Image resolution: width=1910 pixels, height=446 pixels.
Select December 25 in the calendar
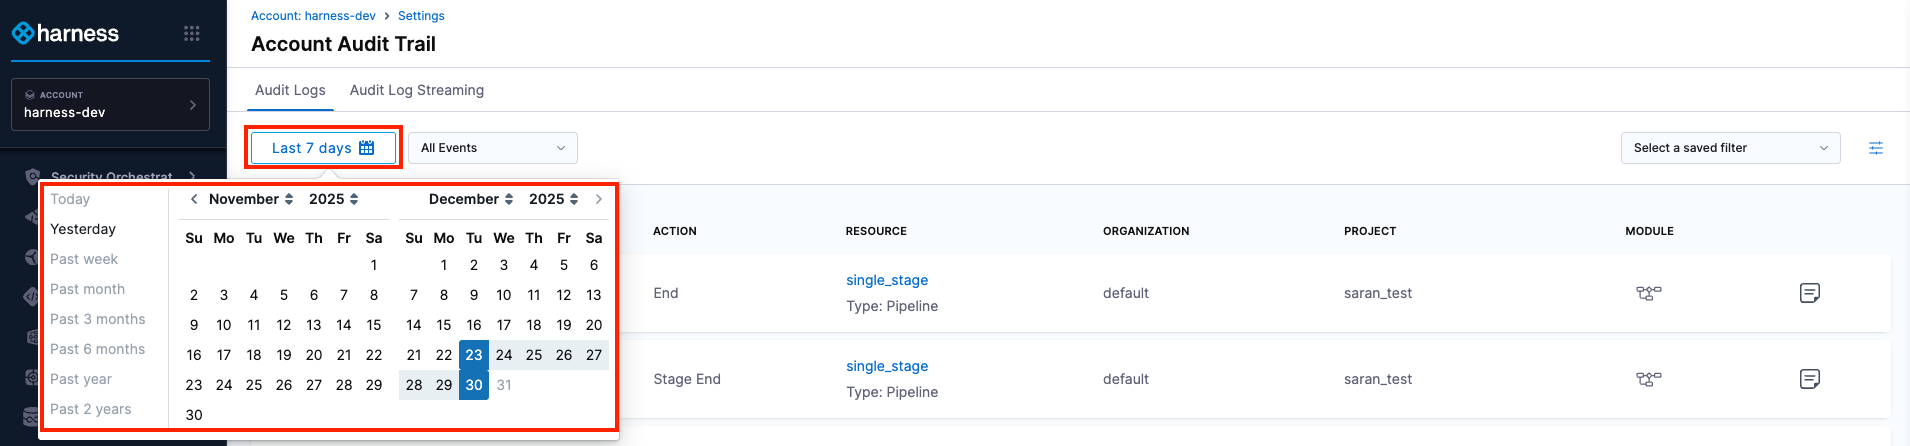pyautogui.click(x=534, y=355)
